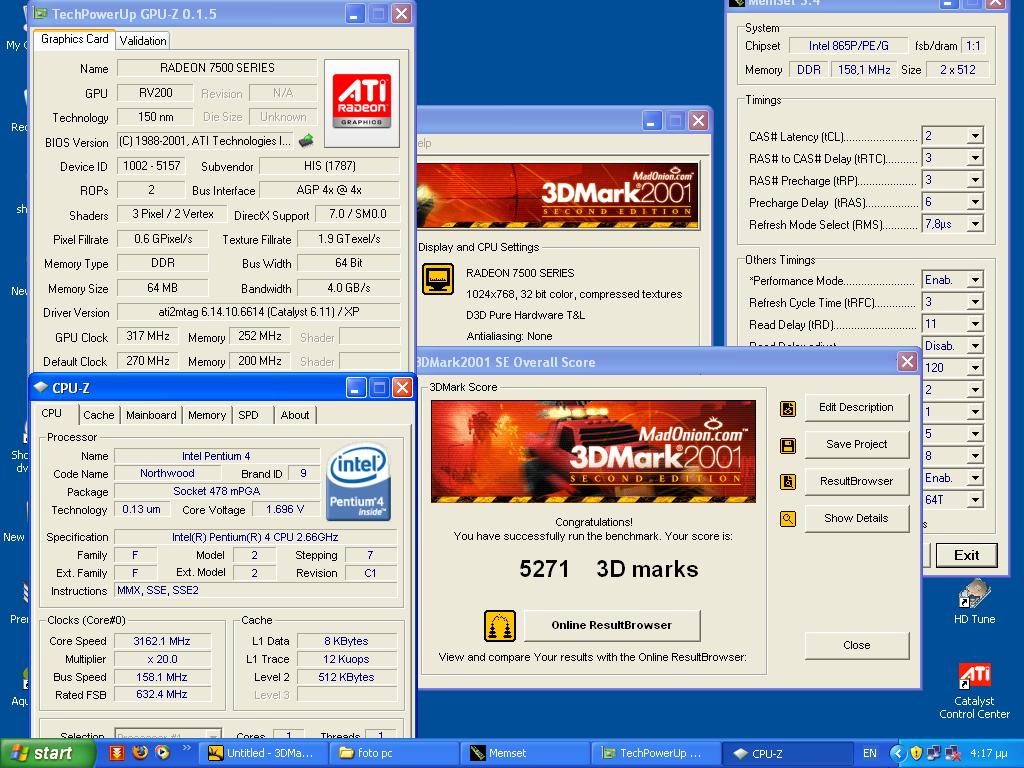
Task: Open CAS# Latency (tCL) dropdown
Action: [975, 136]
